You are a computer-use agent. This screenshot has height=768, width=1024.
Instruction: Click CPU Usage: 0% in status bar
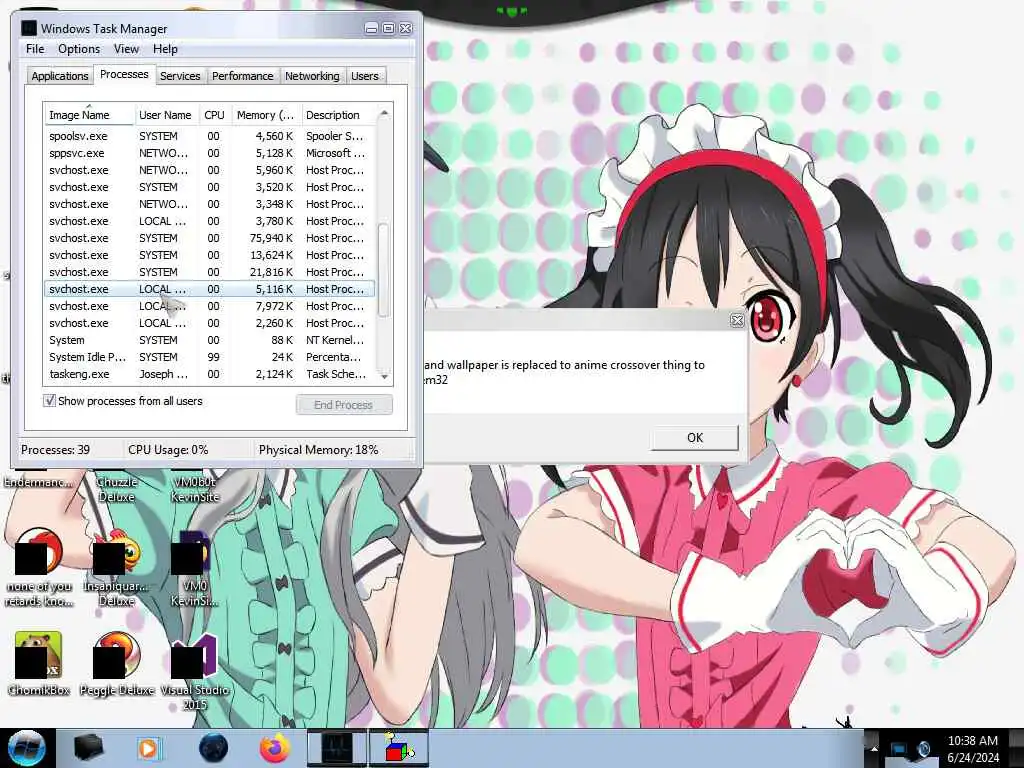pyautogui.click(x=168, y=450)
